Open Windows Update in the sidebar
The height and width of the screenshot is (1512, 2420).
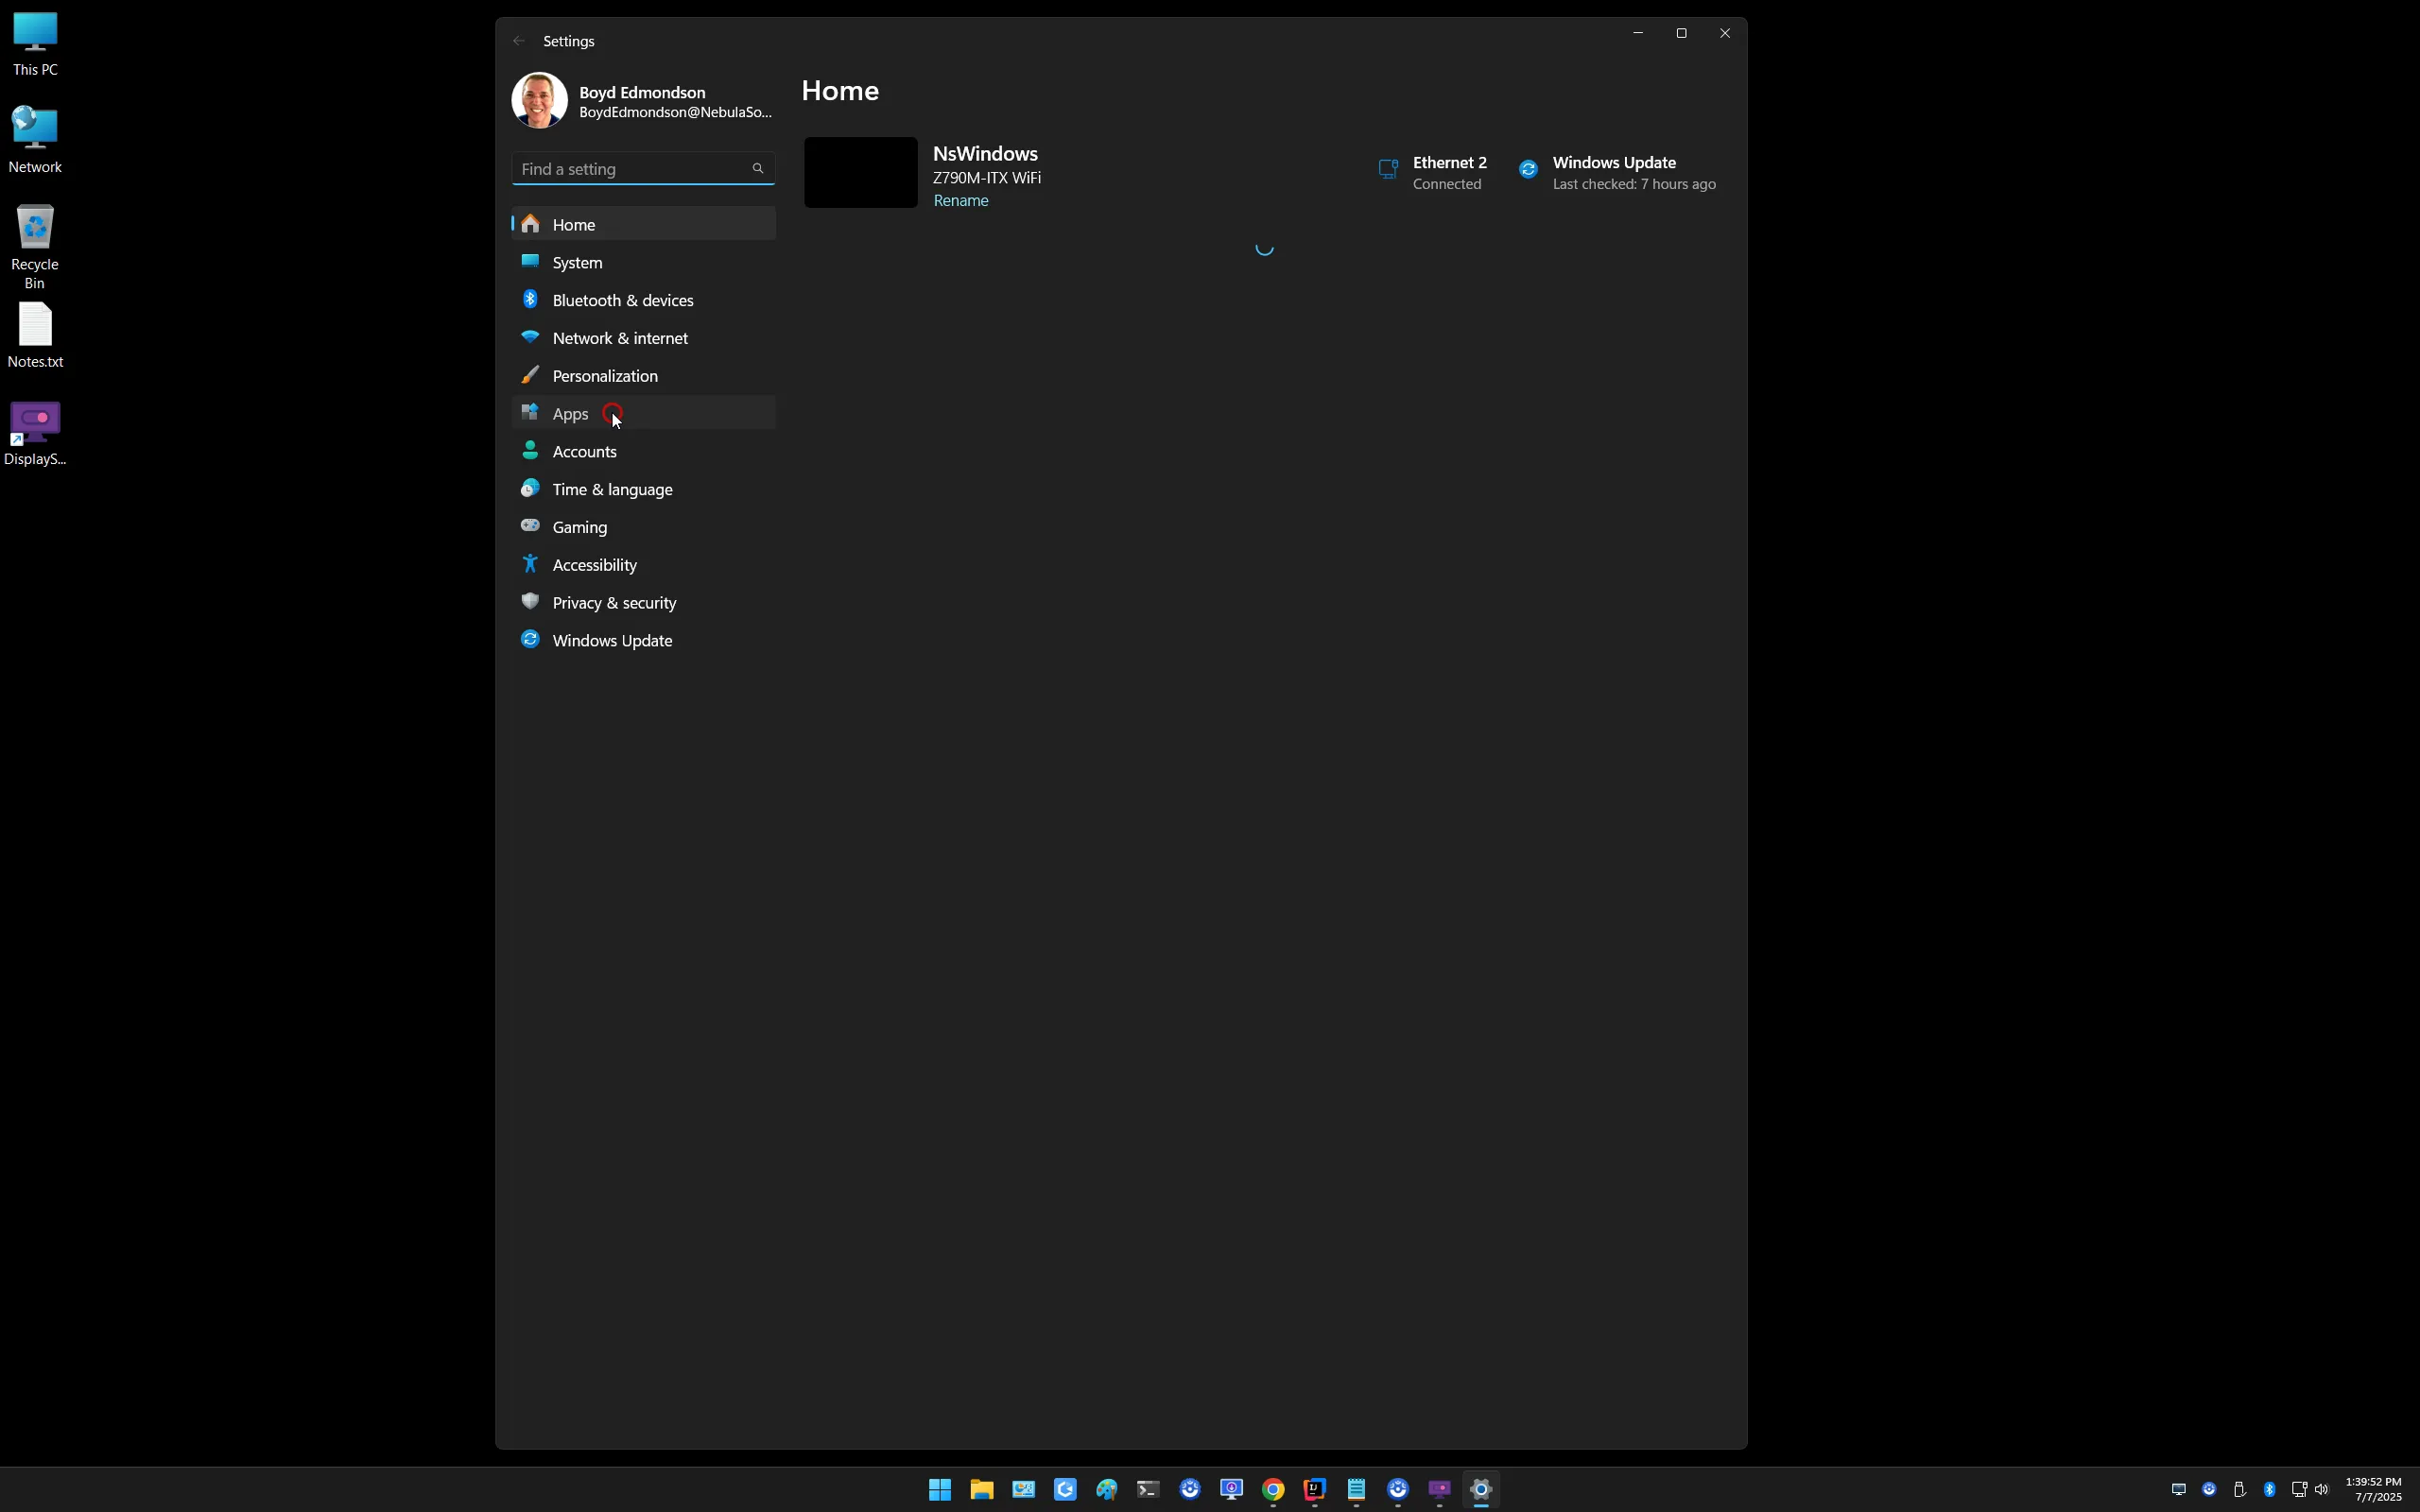click(x=643, y=640)
